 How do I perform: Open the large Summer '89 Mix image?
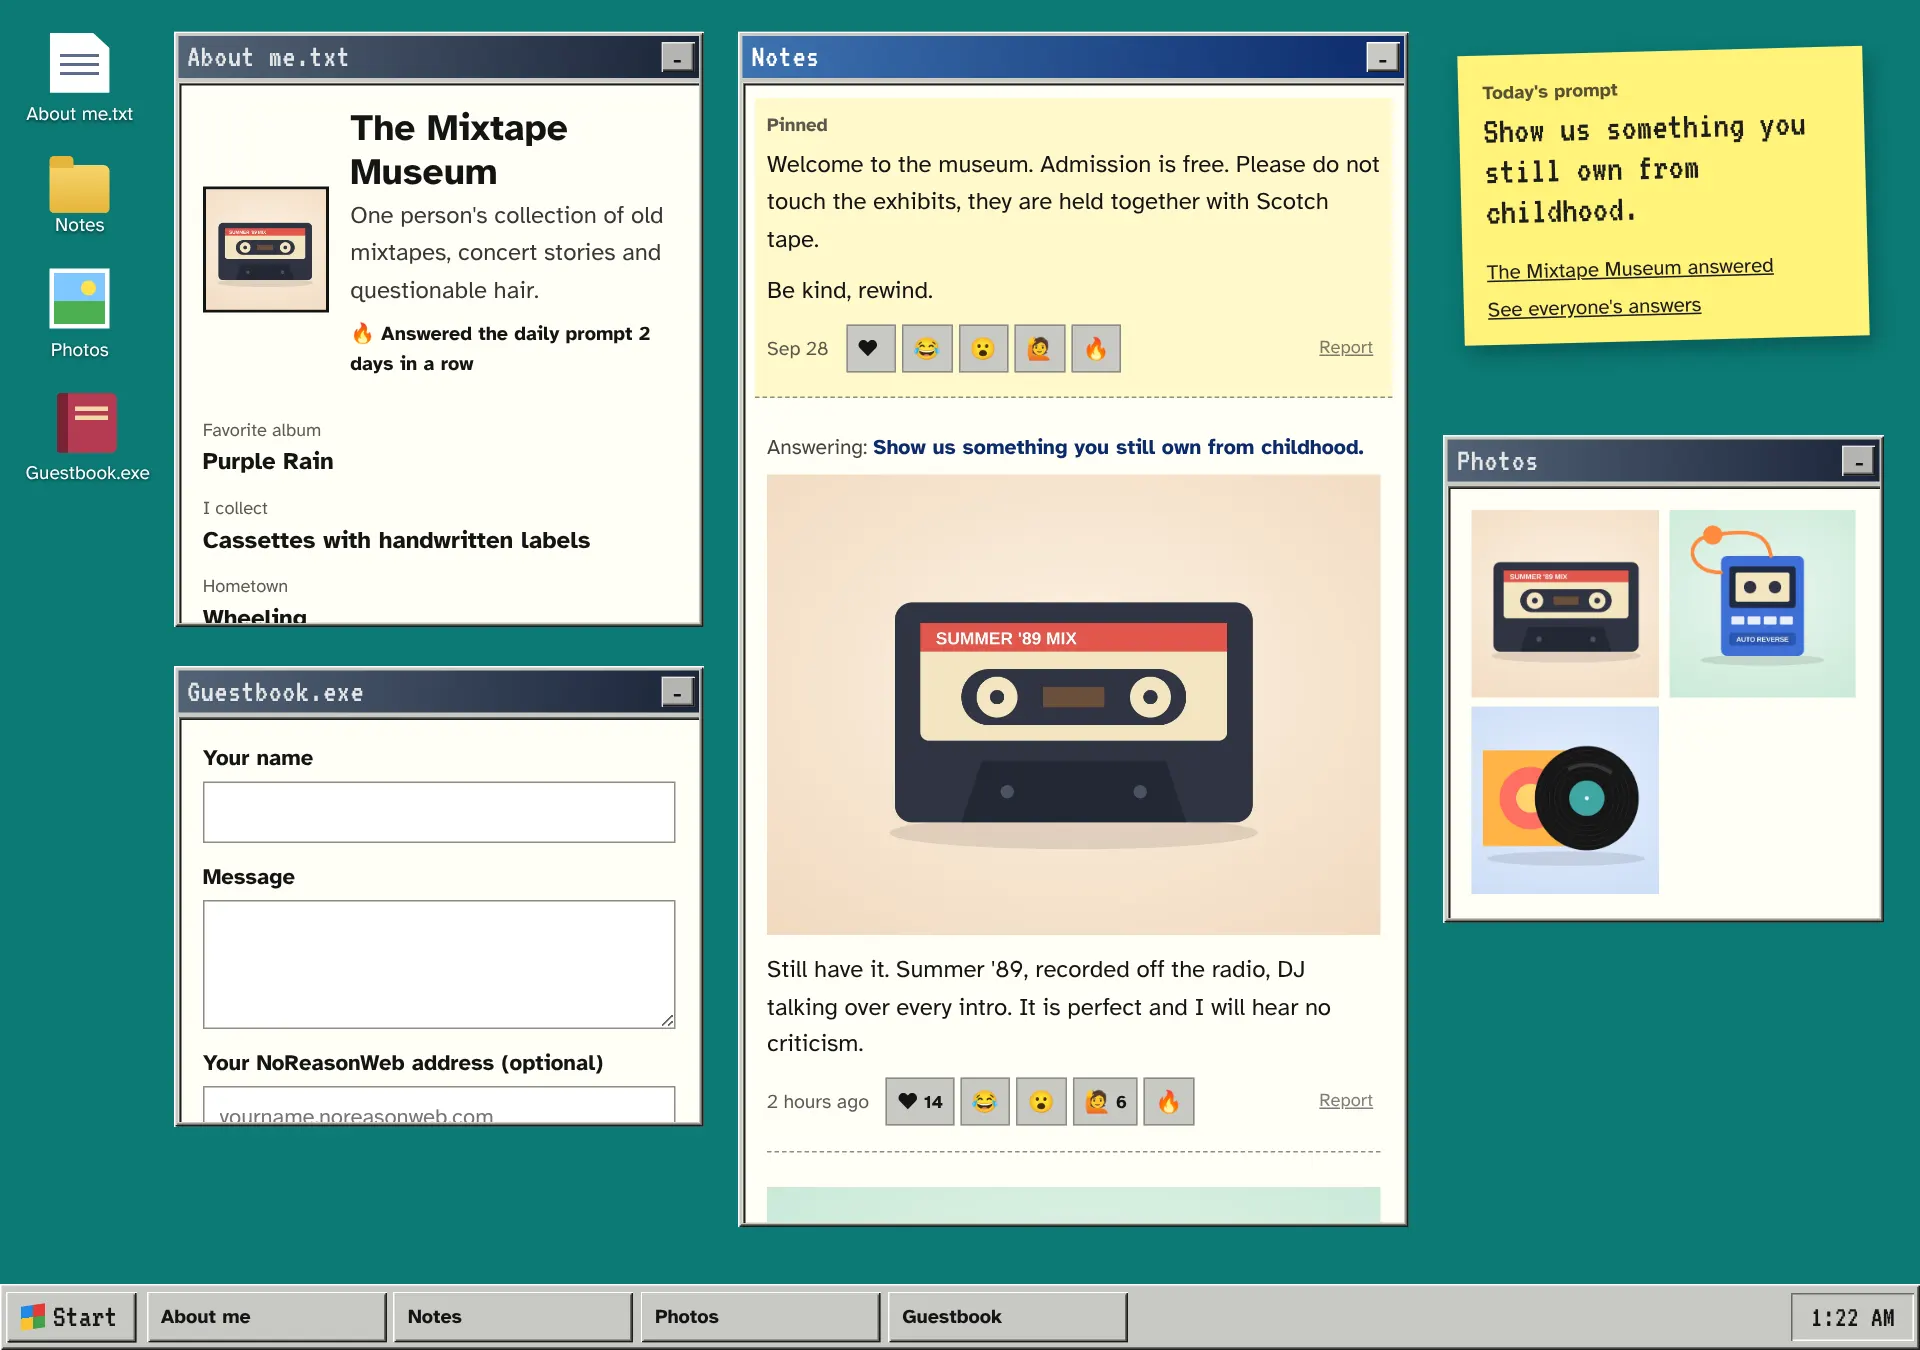point(1073,705)
